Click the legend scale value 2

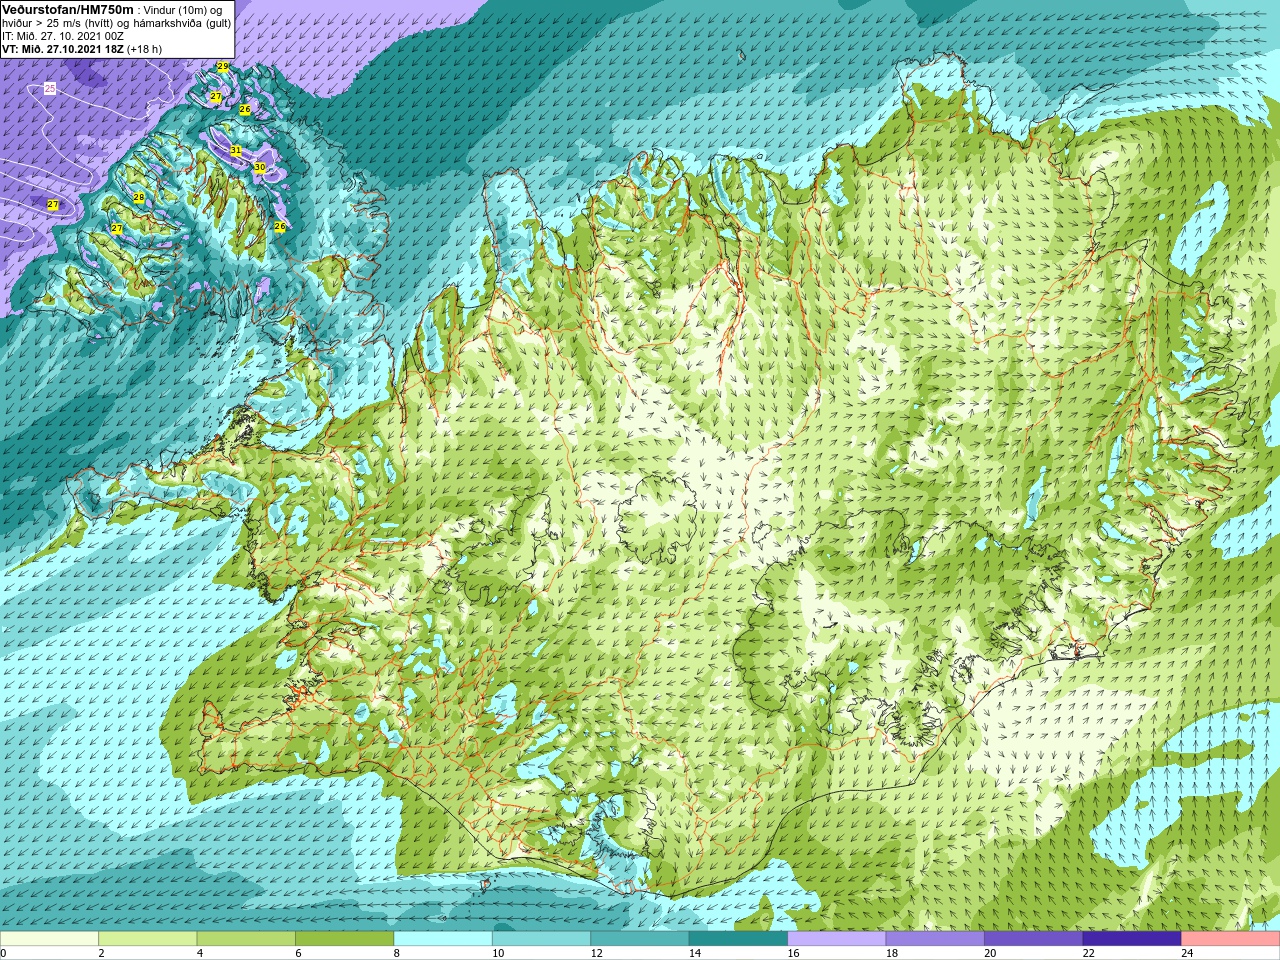tap(101, 953)
